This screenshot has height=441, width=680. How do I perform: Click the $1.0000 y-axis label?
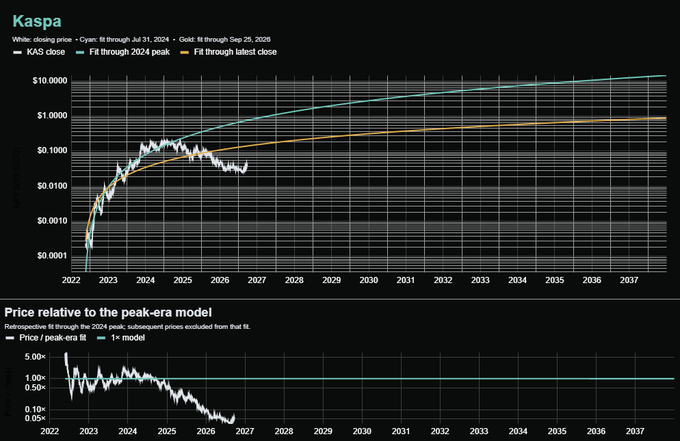52,115
